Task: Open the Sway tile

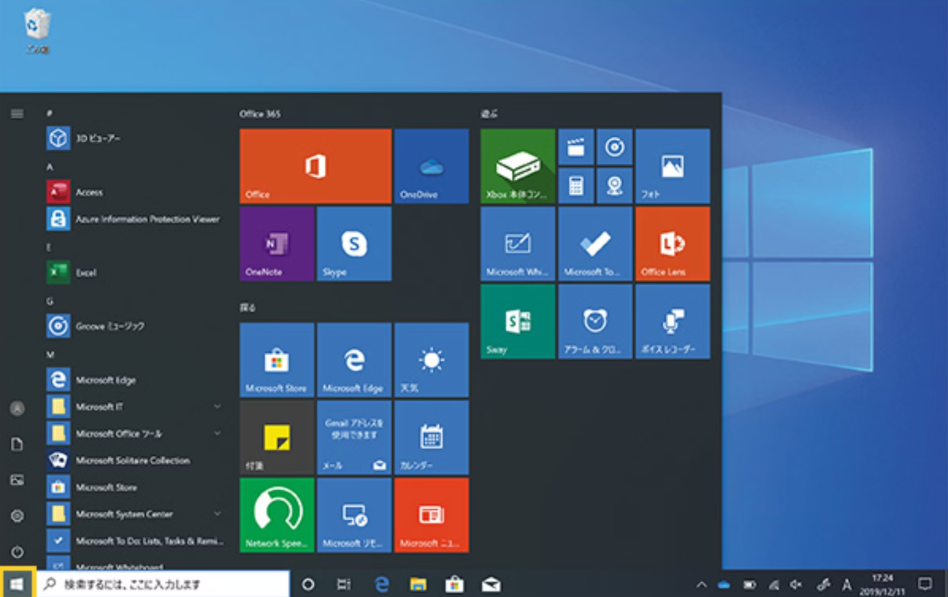Action: click(518, 321)
